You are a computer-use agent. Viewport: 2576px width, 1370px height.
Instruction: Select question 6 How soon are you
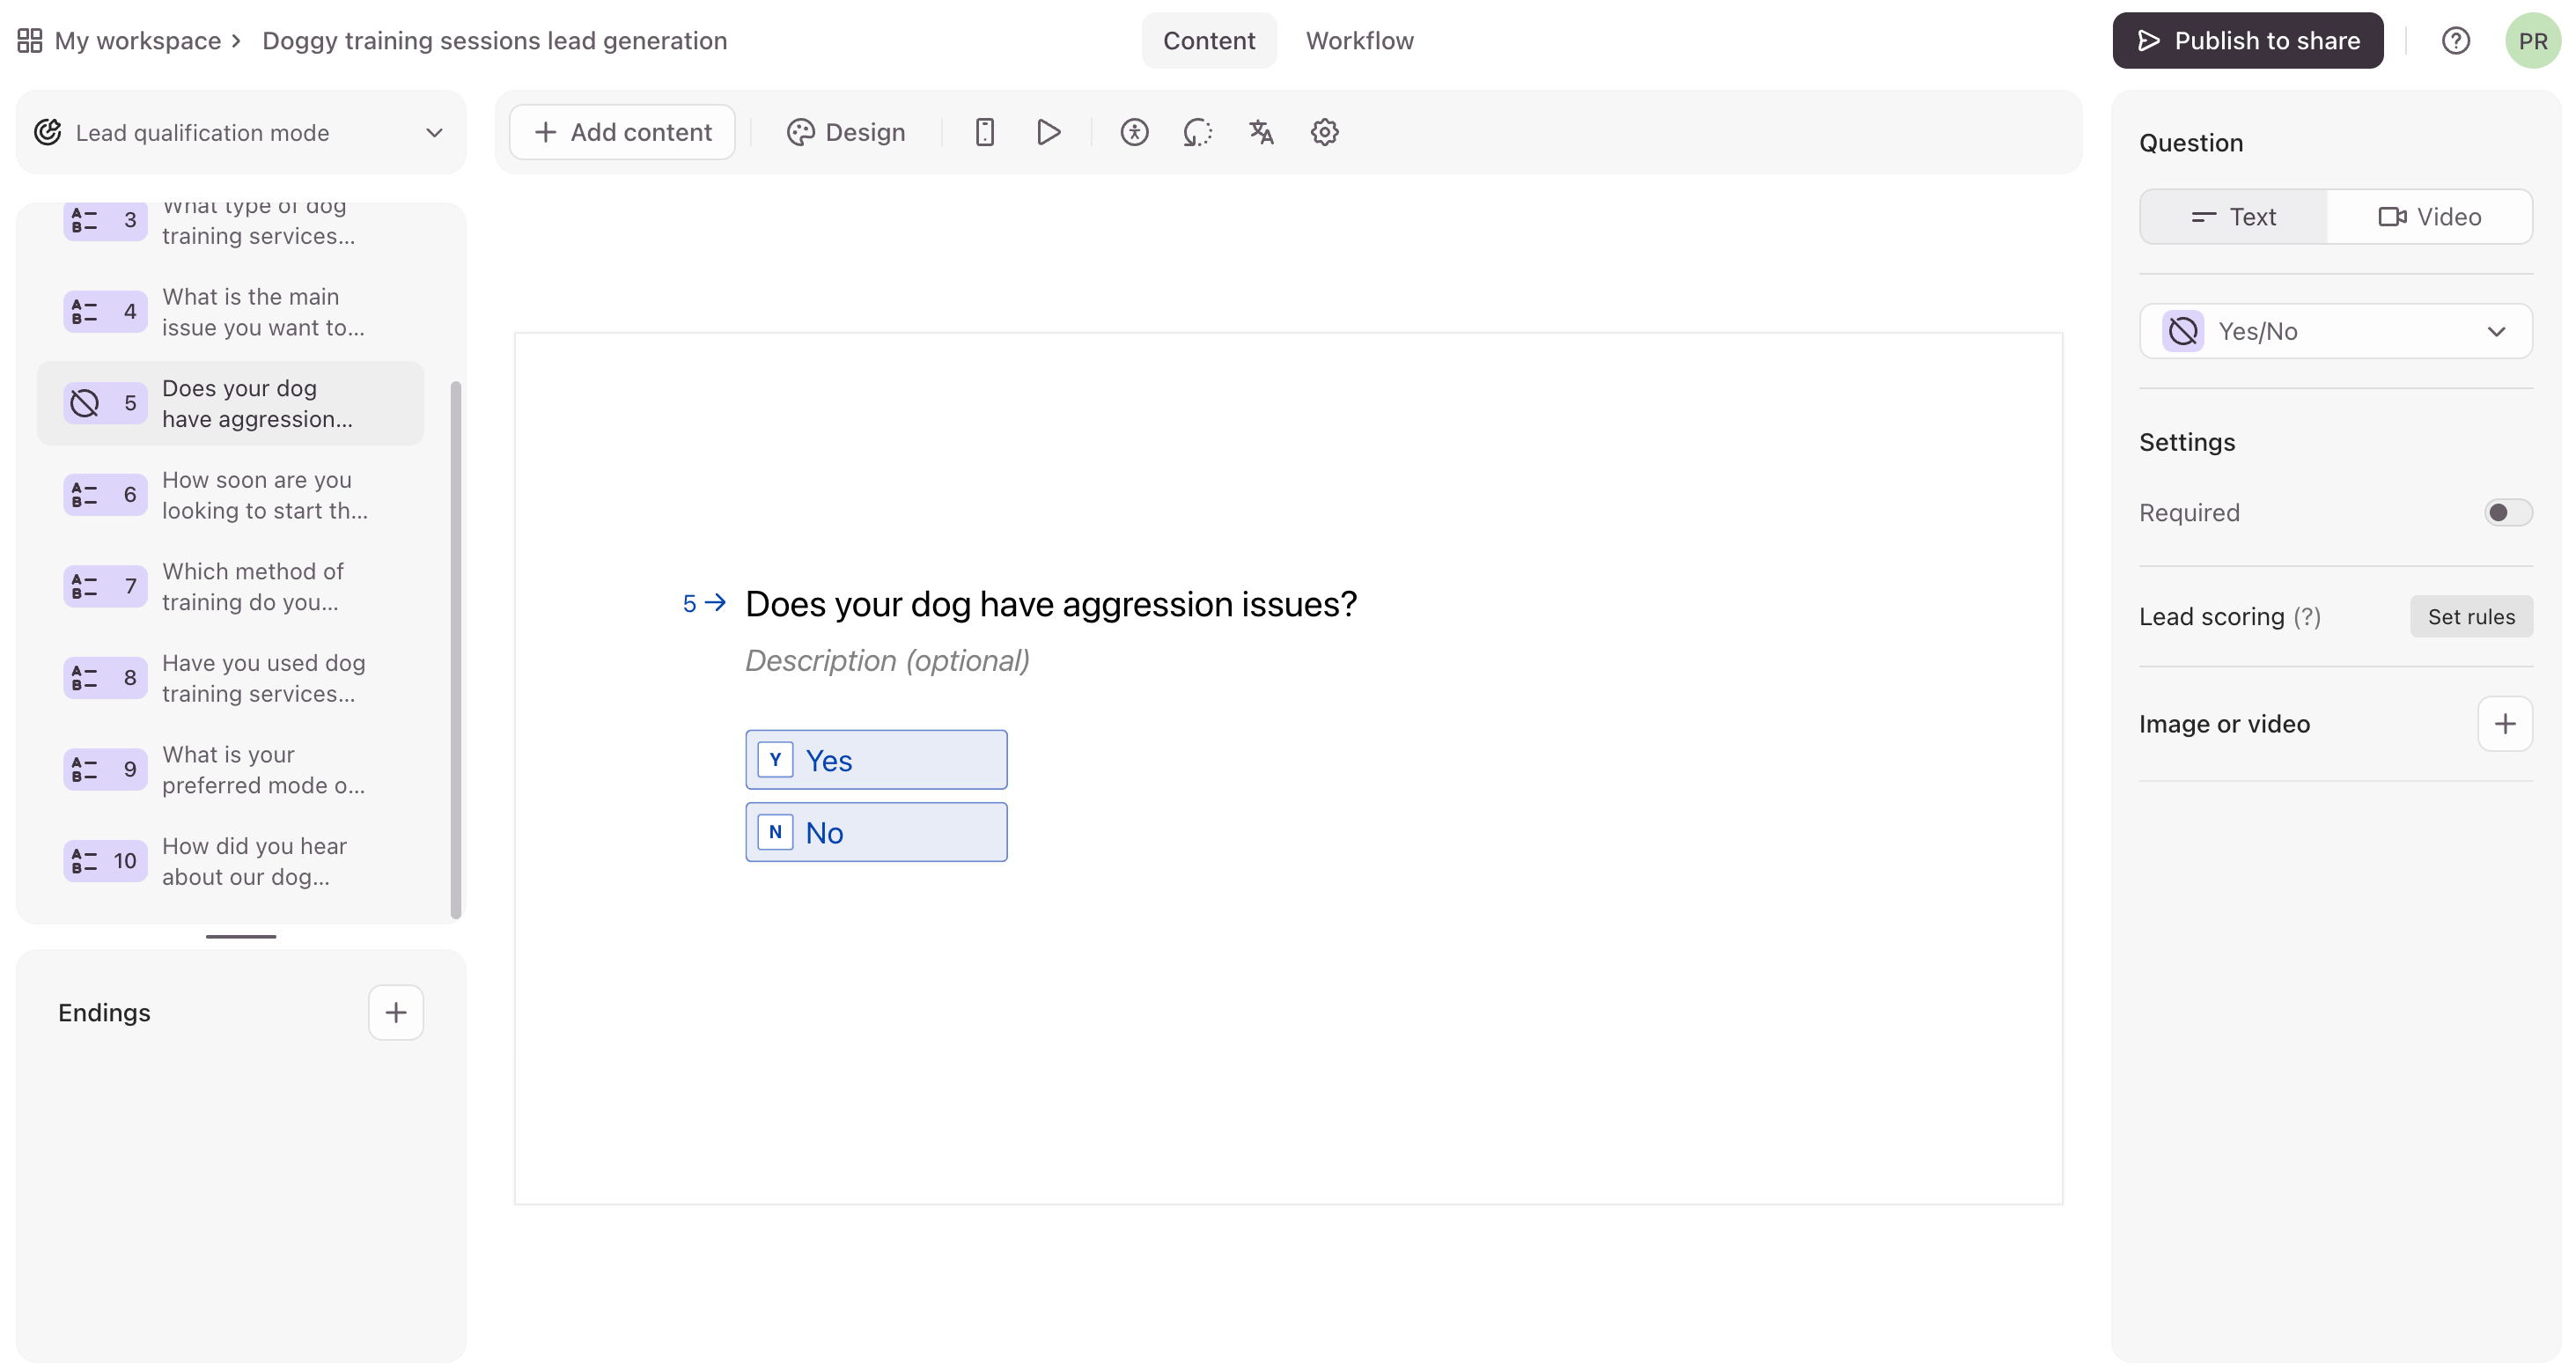[x=231, y=495]
